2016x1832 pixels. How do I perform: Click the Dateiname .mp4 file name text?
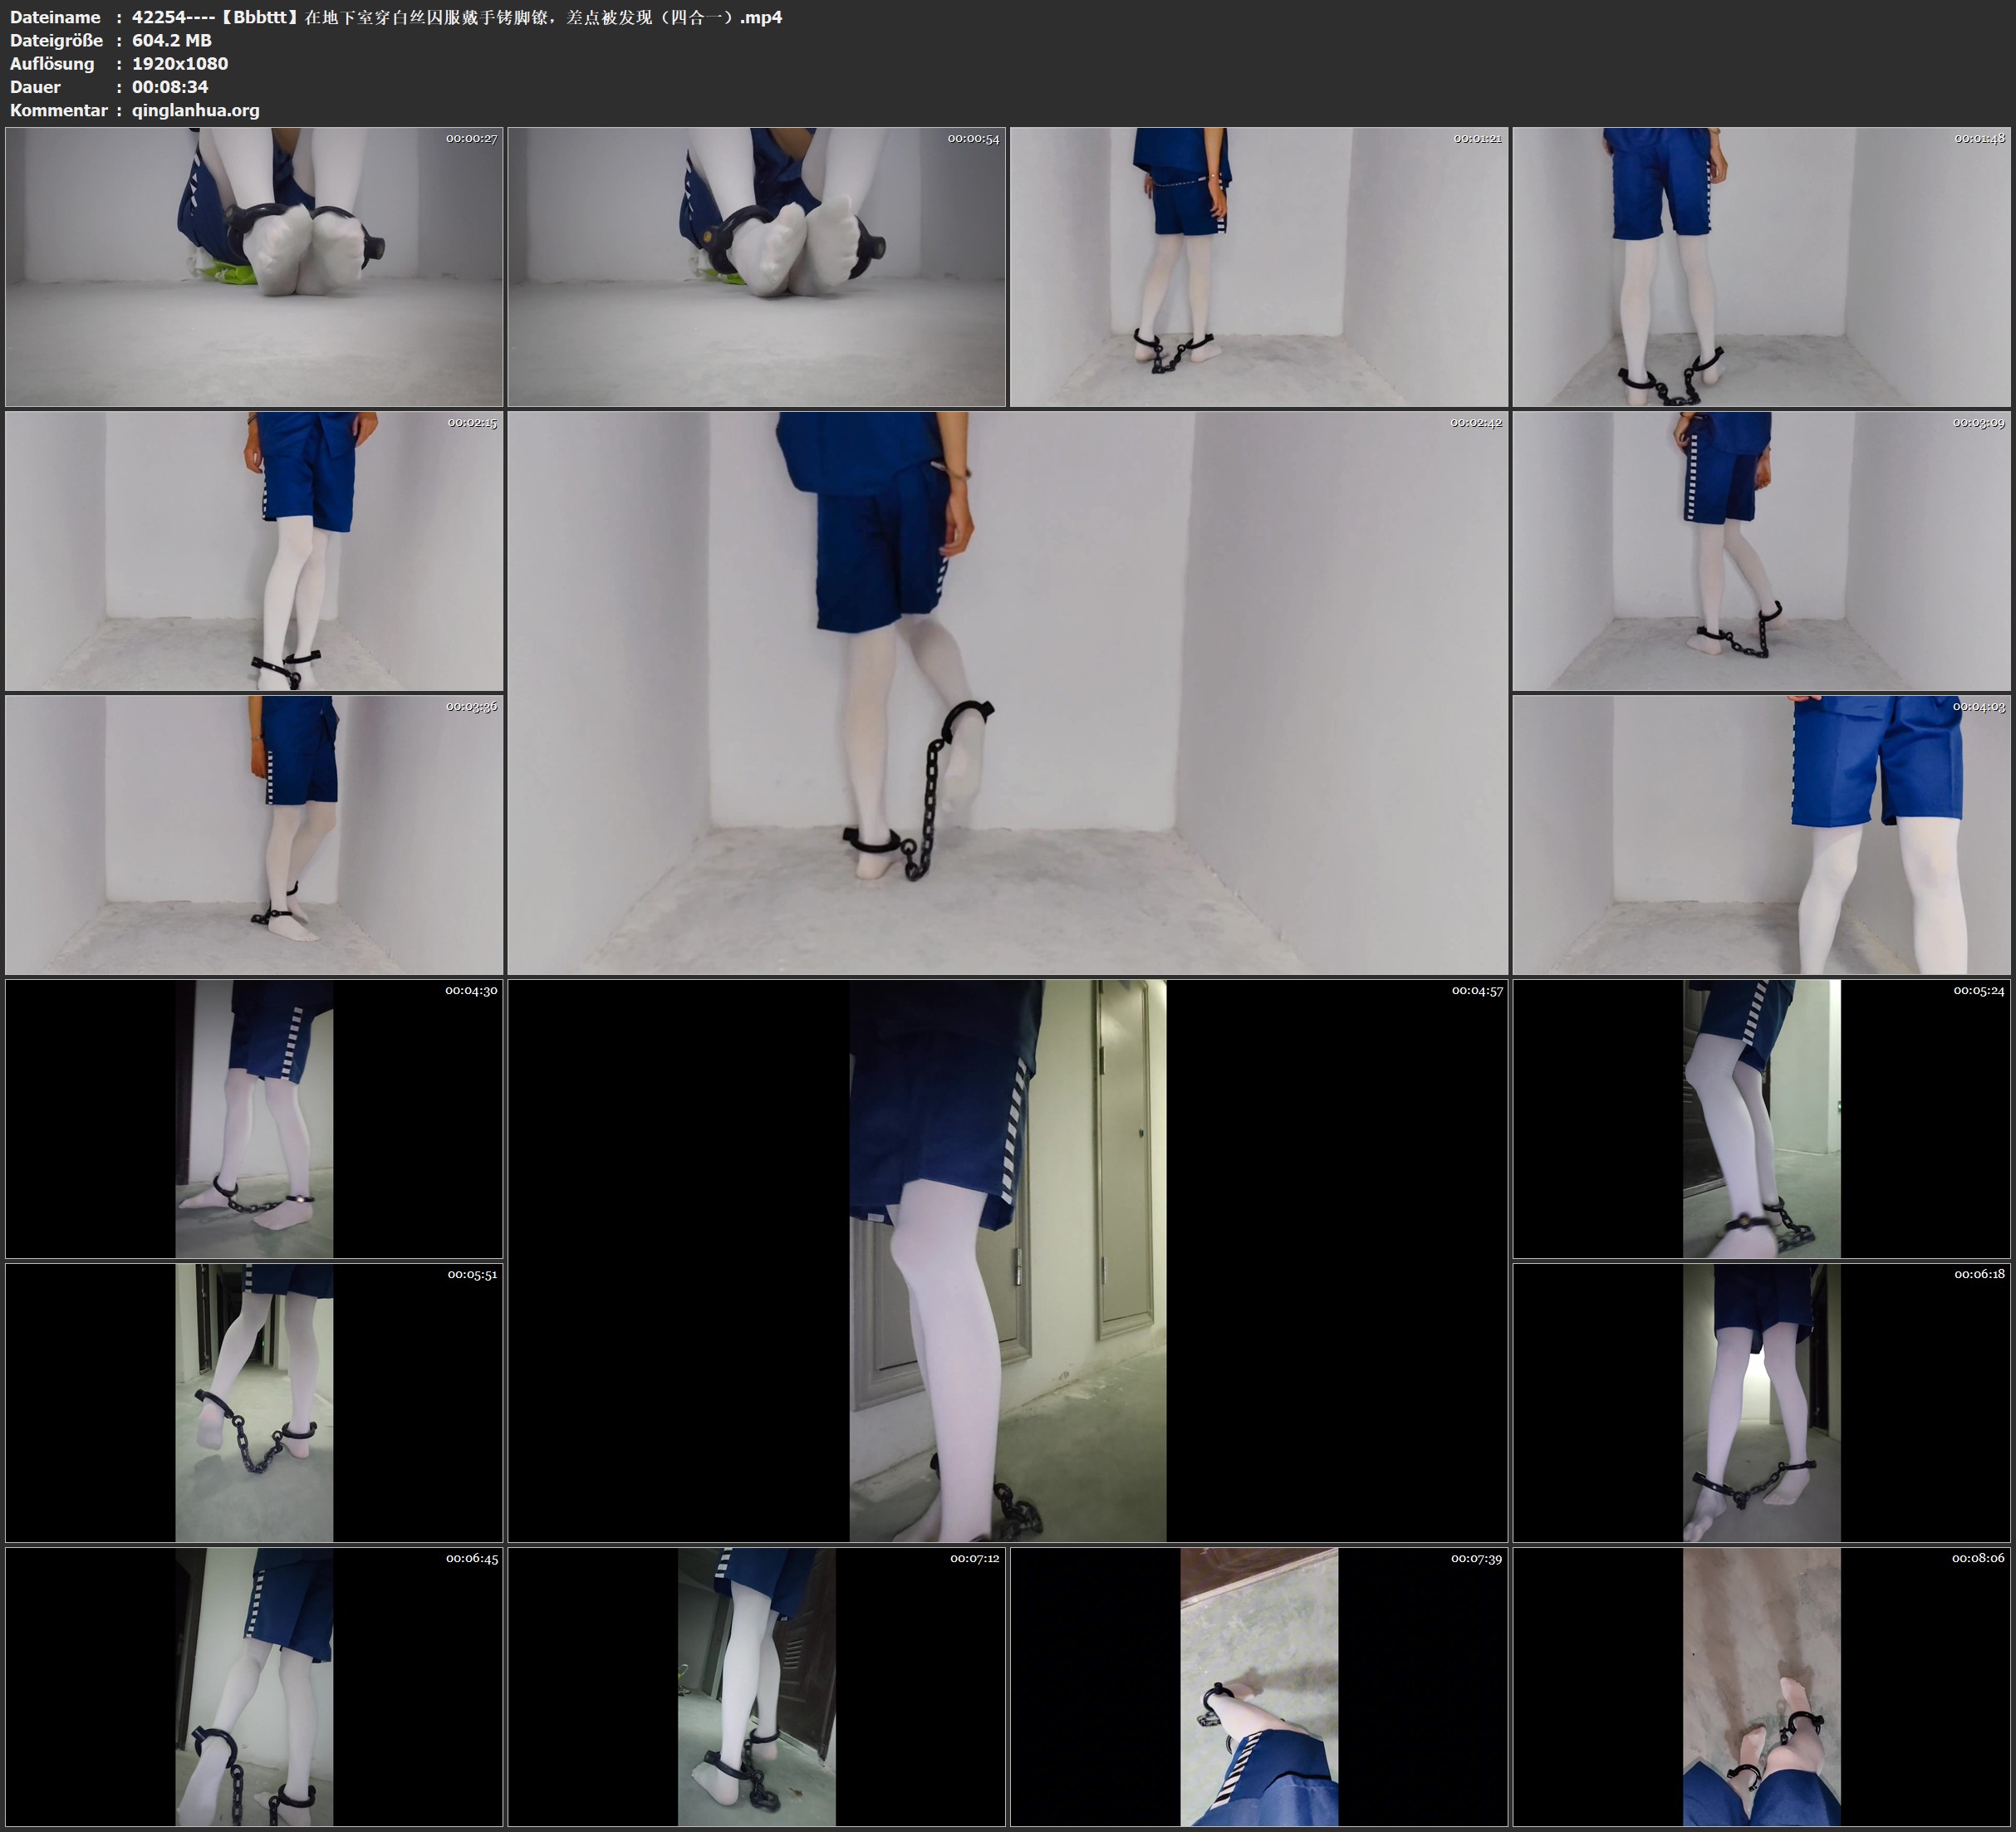(x=456, y=17)
